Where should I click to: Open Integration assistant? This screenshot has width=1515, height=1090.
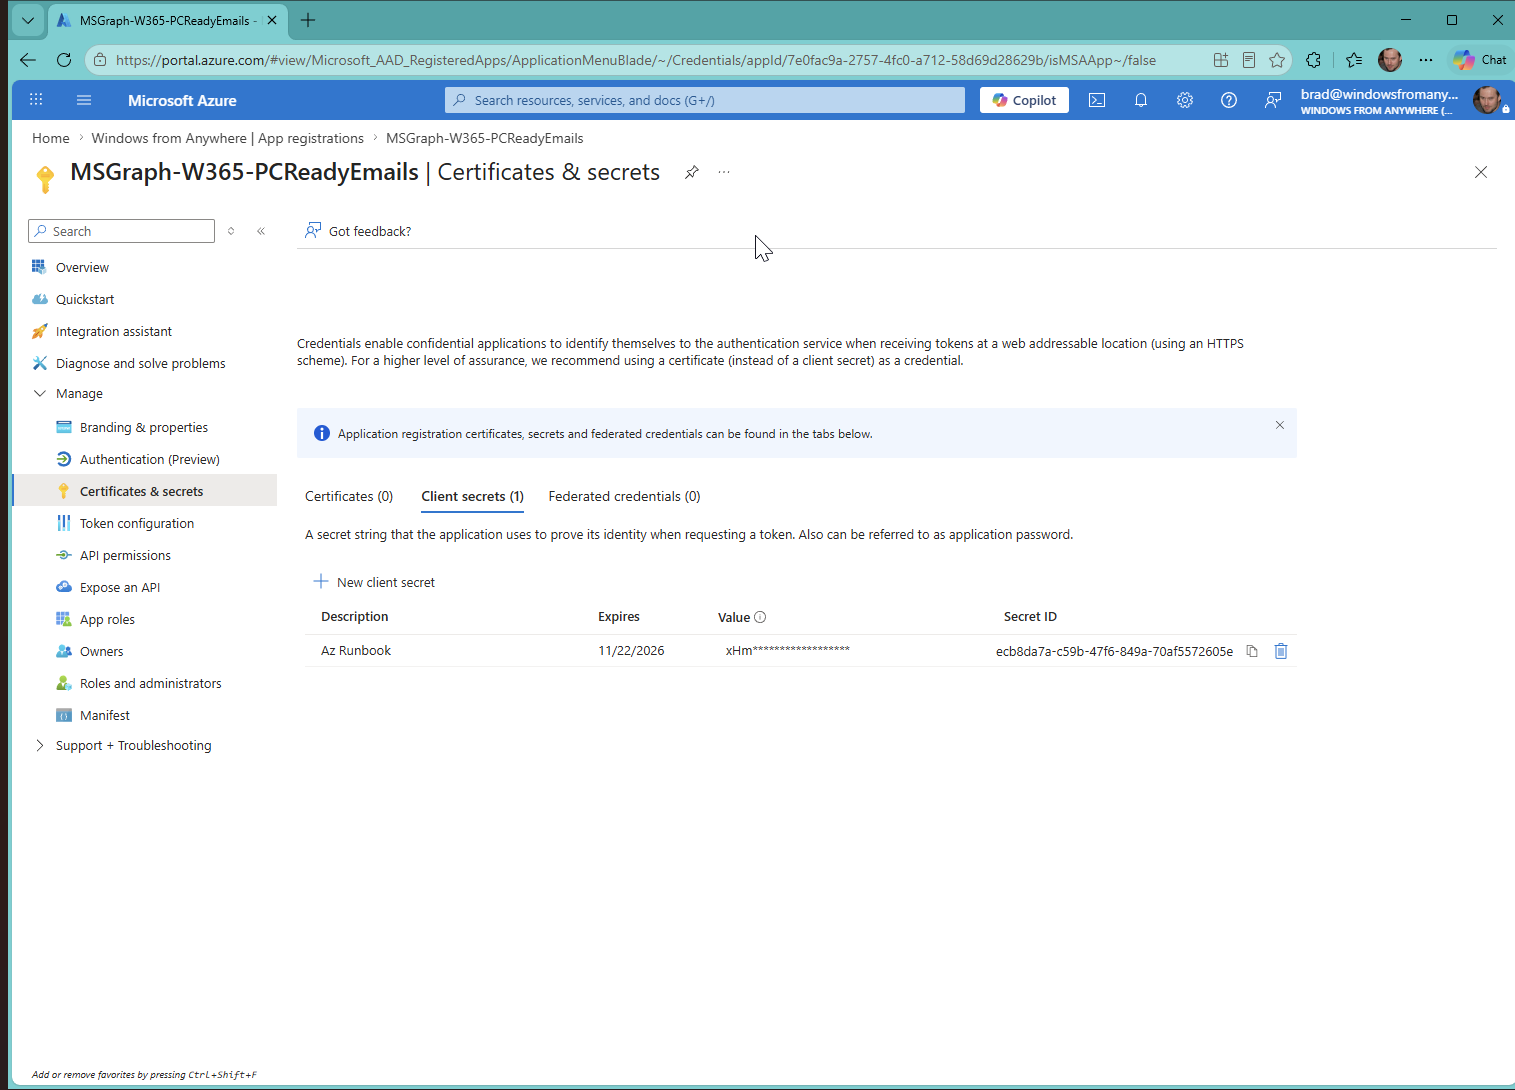114,331
